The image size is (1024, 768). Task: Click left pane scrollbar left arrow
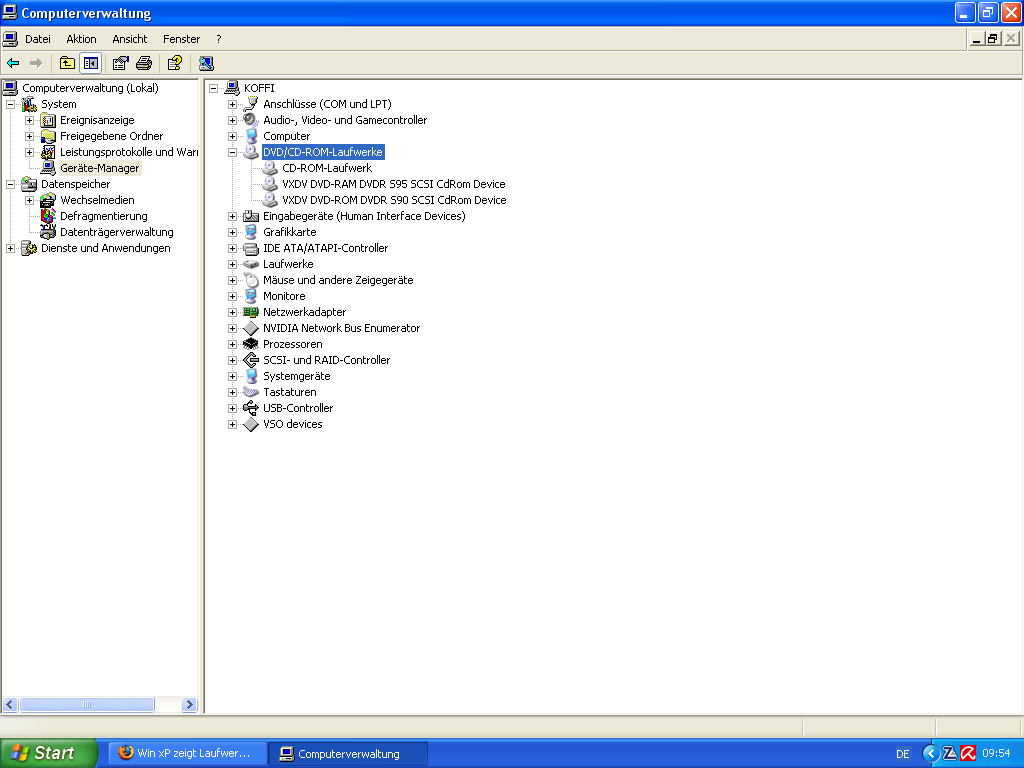tap(10, 704)
